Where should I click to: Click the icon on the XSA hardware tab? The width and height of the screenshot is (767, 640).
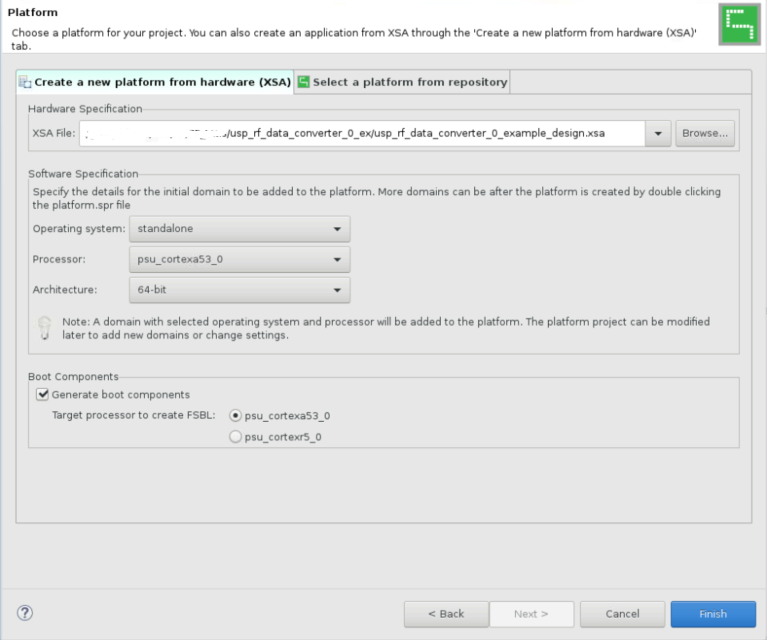click(x=25, y=82)
